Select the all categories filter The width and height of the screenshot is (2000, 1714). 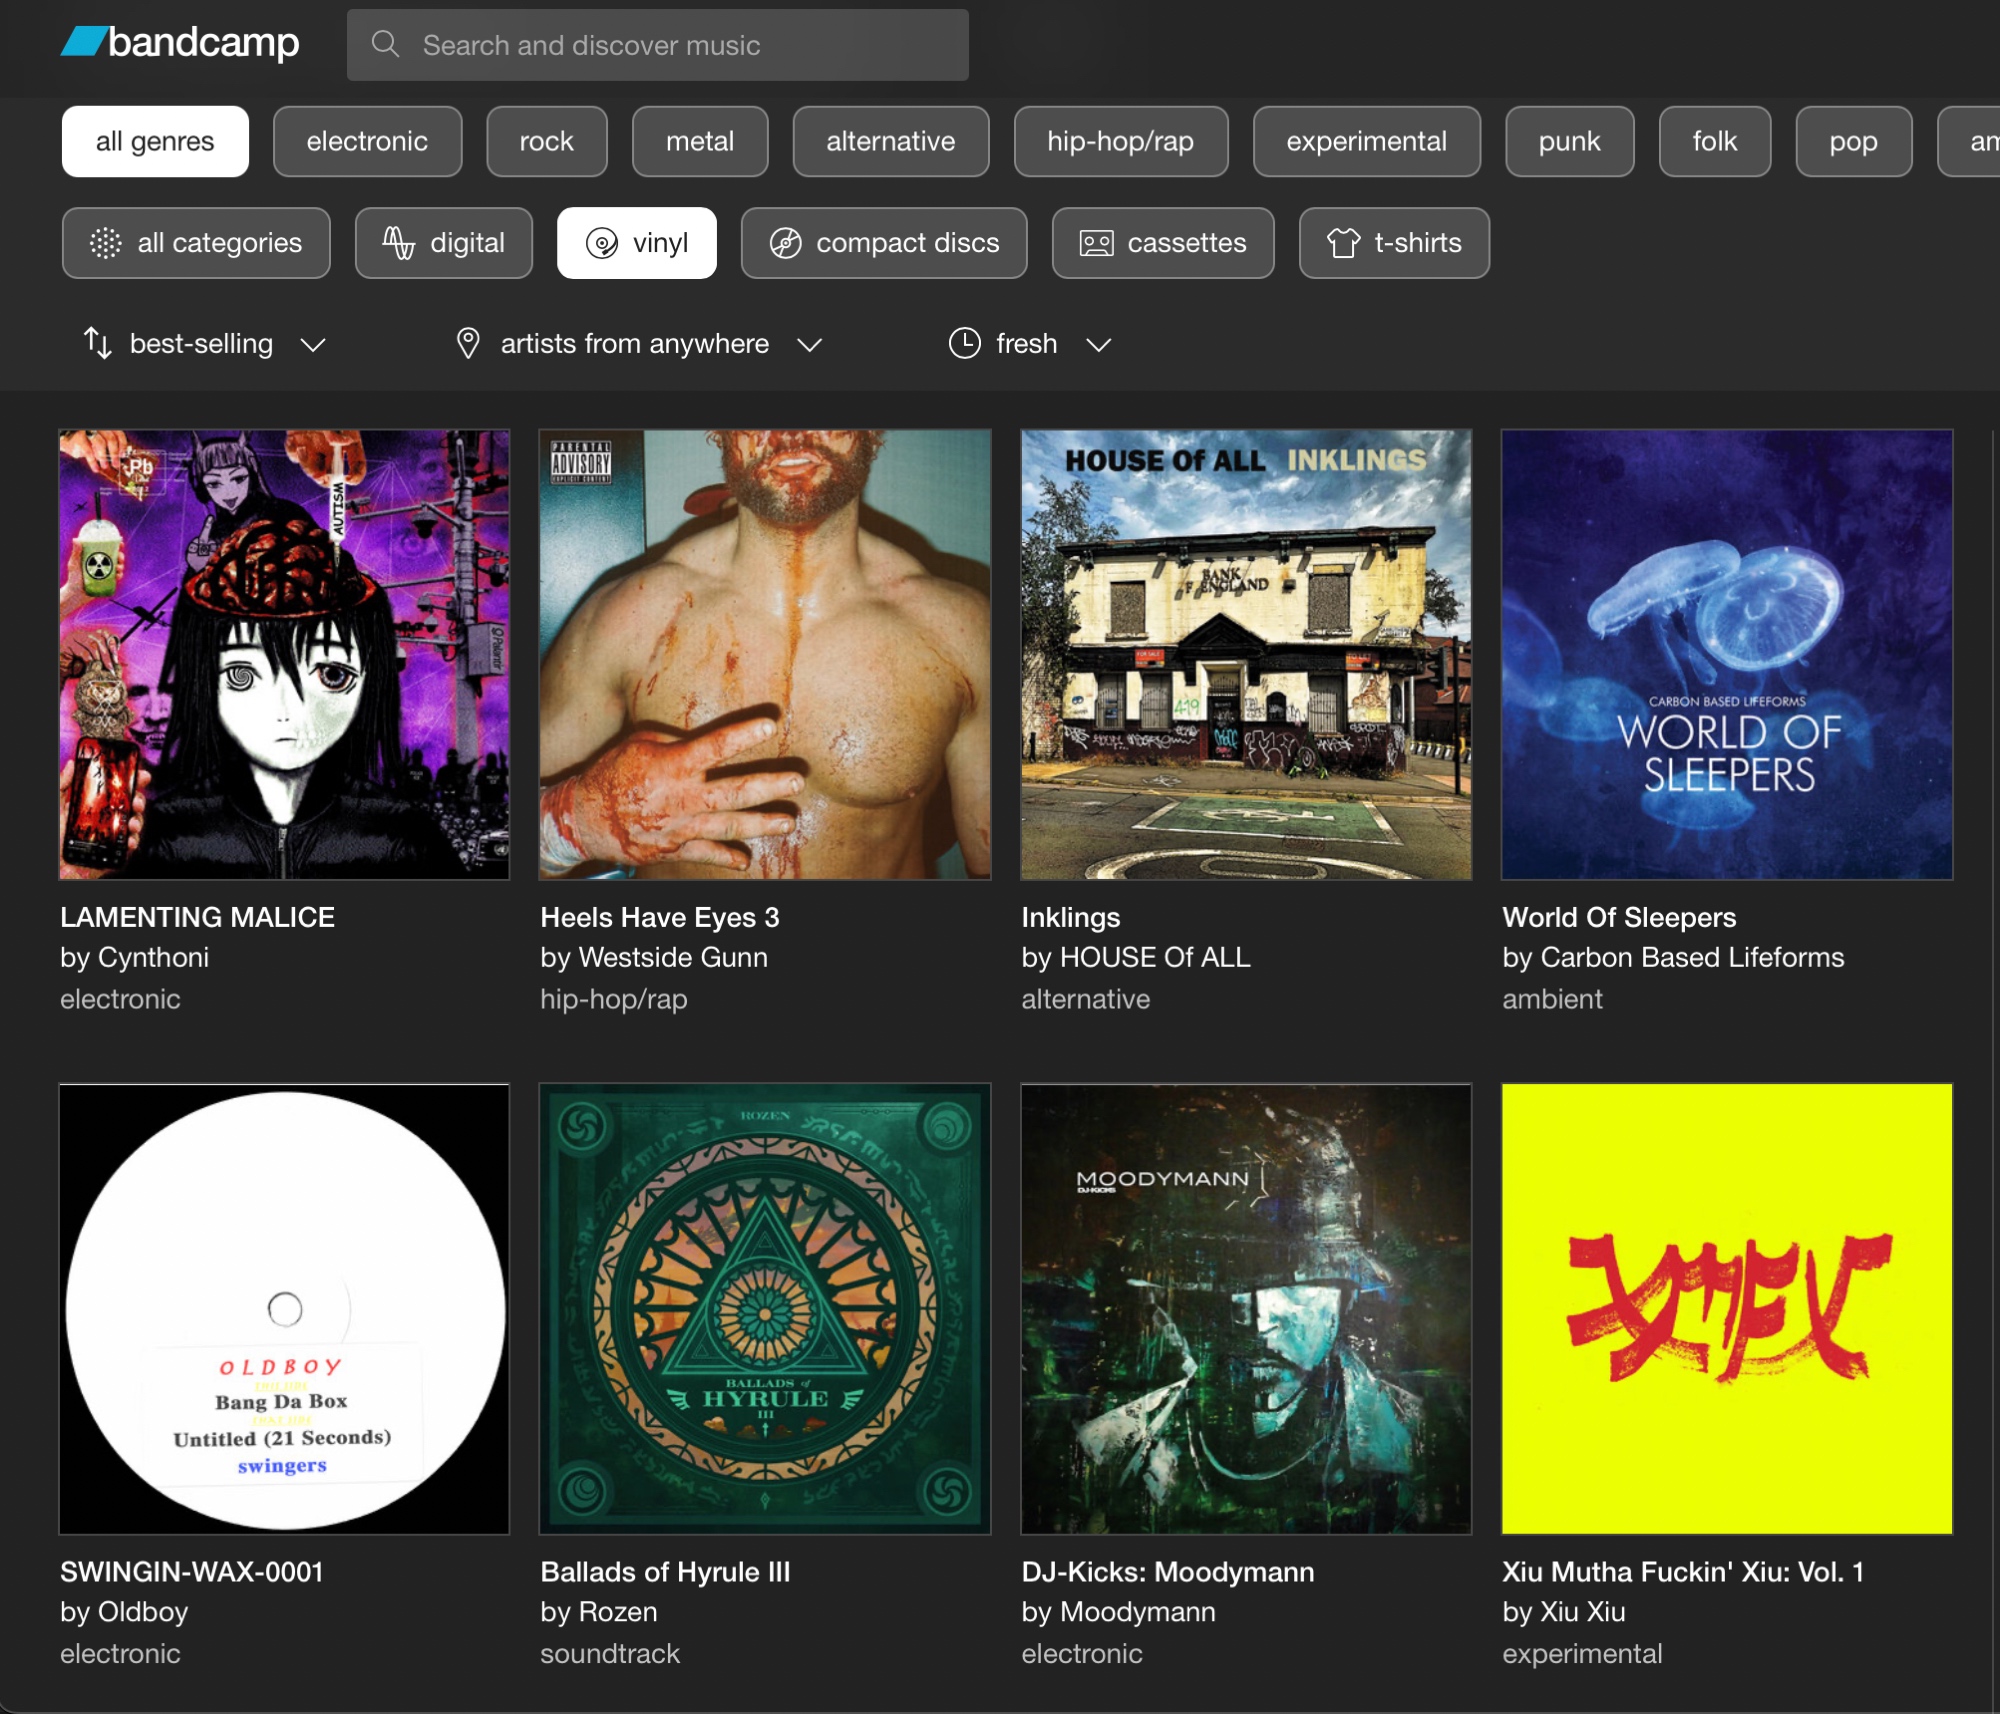pos(196,243)
